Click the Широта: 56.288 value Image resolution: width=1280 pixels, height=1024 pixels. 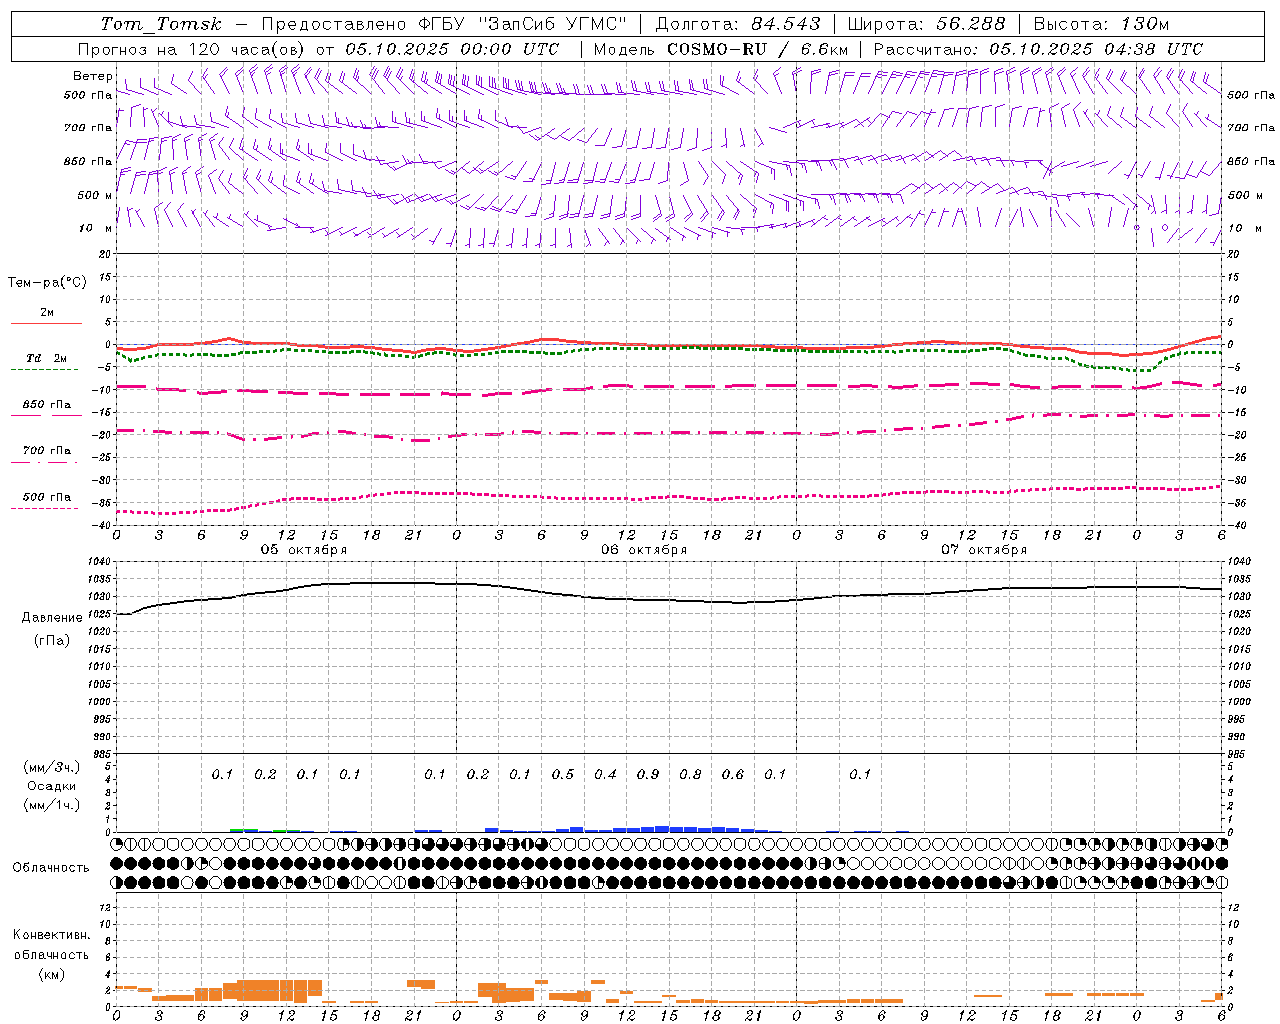927,24
